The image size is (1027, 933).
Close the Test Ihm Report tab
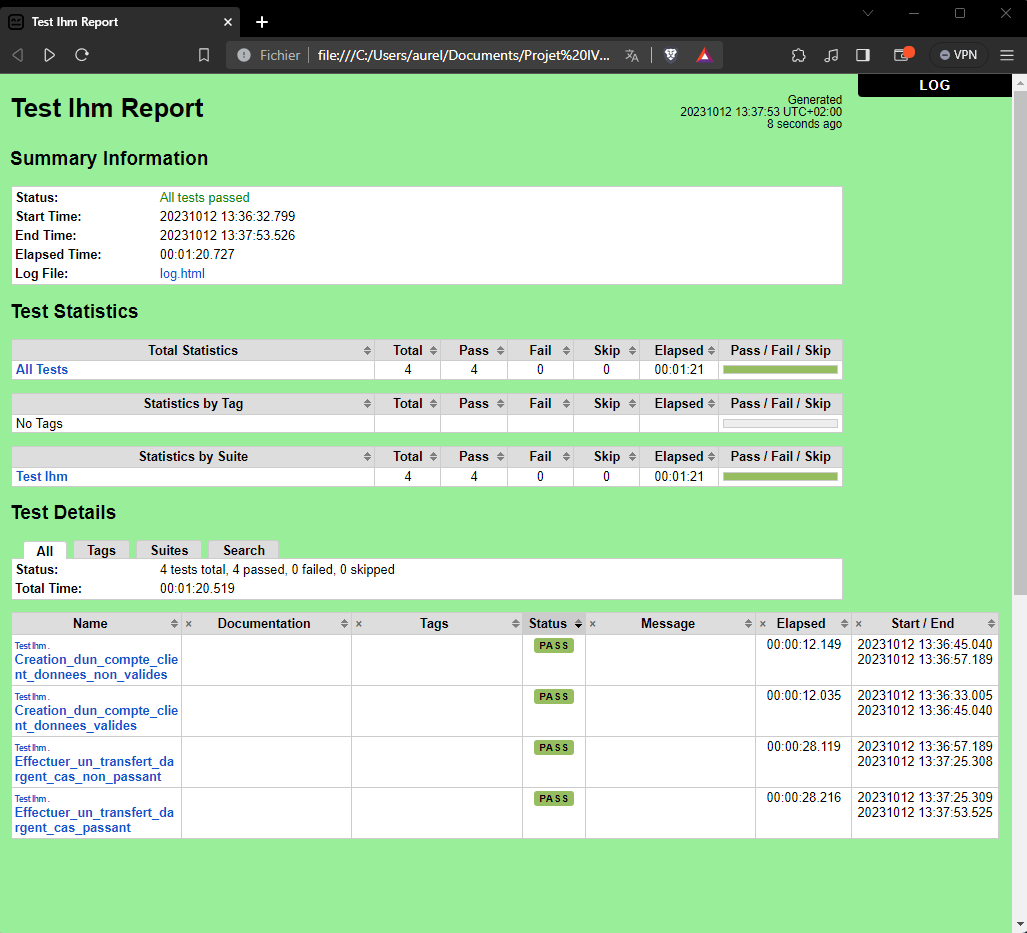(x=228, y=22)
